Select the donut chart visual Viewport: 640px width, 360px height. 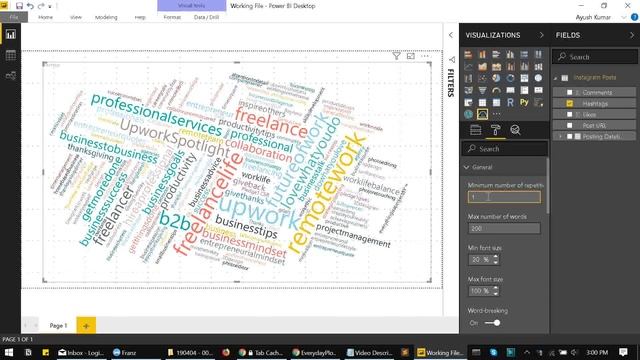click(510, 78)
